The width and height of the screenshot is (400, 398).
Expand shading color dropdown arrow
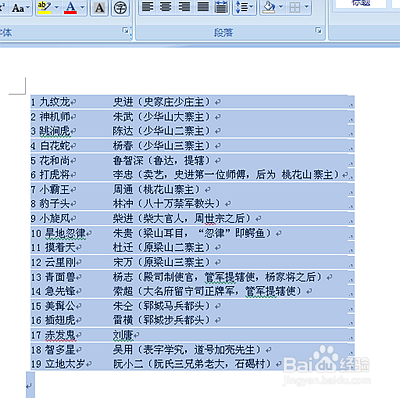(281, 7)
